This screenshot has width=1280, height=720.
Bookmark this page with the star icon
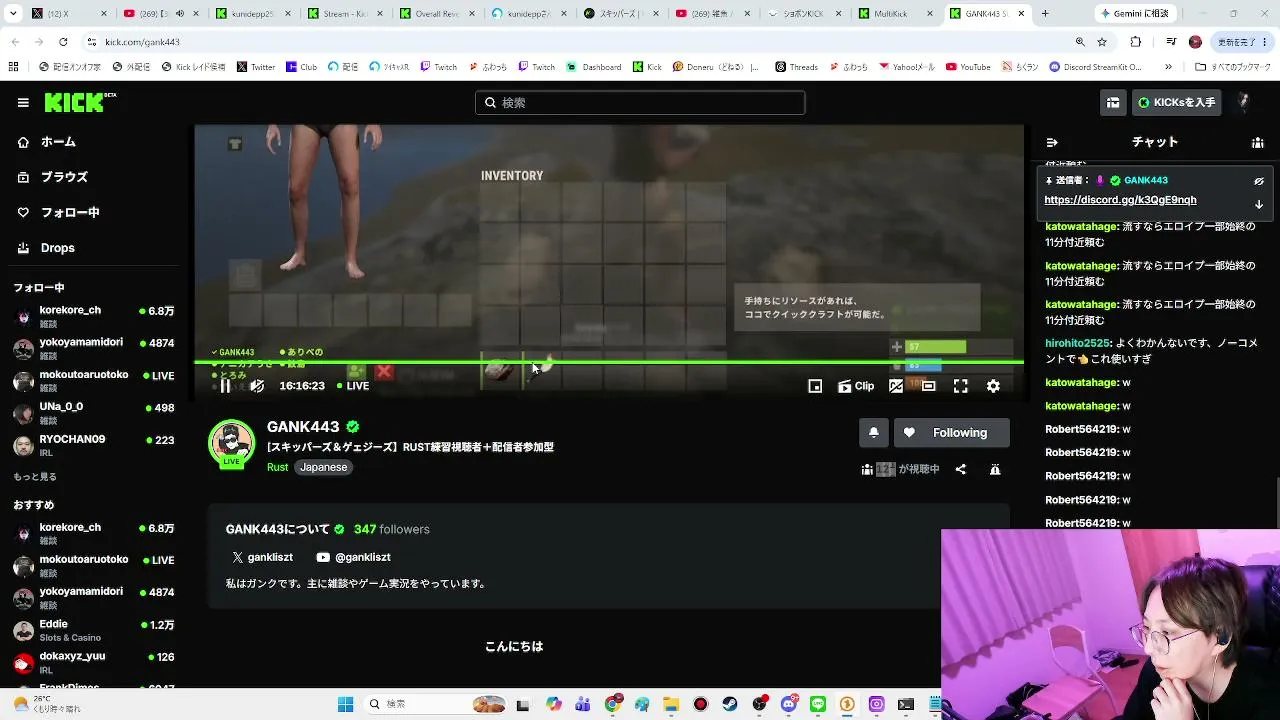[1102, 42]
